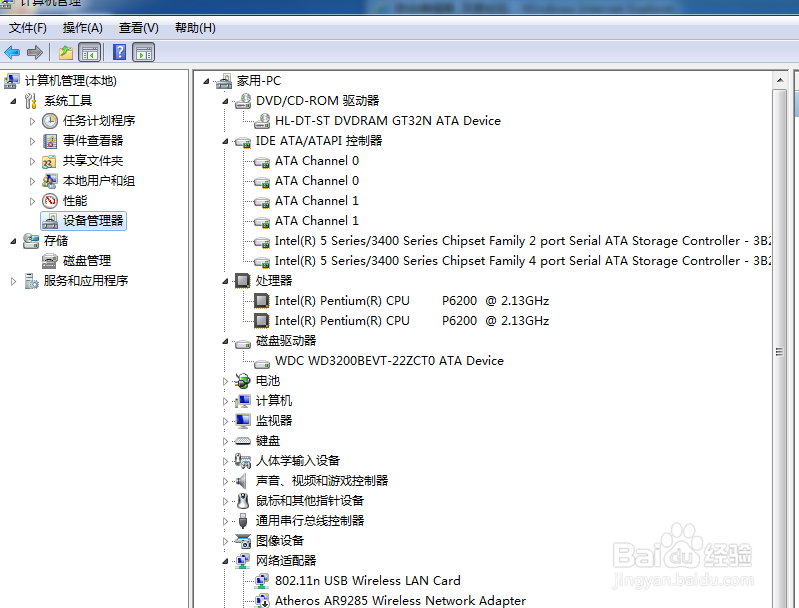This screenshot has width=799, height=608.
Task: Click the 共享文件夹 icon
Action: click(49, 161)
